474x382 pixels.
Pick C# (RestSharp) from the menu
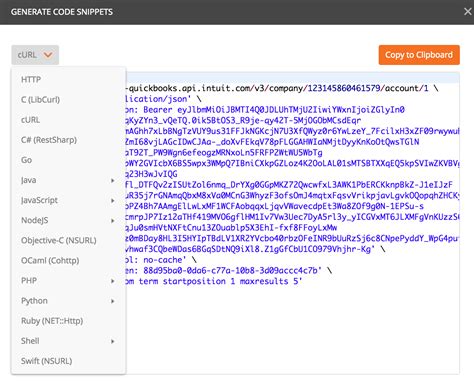(x=68, y=140)
